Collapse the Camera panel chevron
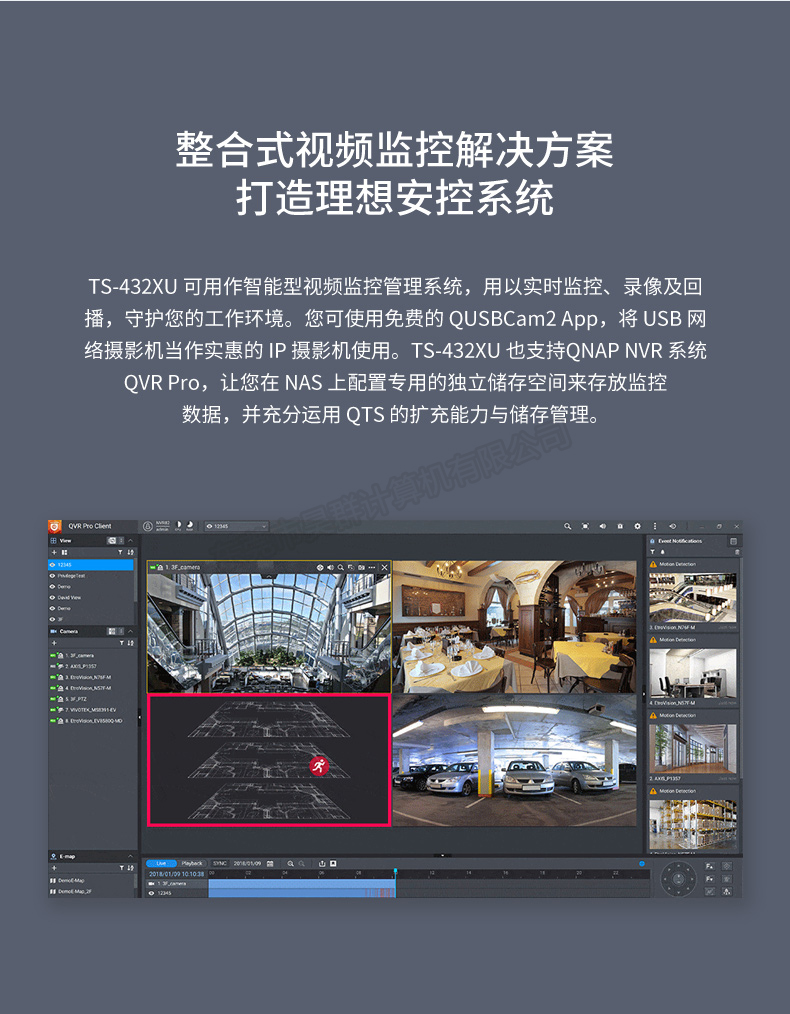790x1014 pixels. click(x=131, y=631)
